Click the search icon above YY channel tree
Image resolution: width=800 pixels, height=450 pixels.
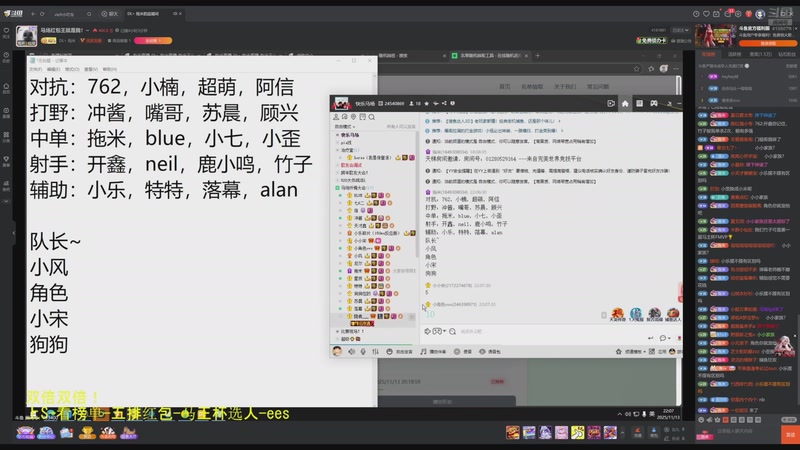pyautogui.click(x=372, y=117)
